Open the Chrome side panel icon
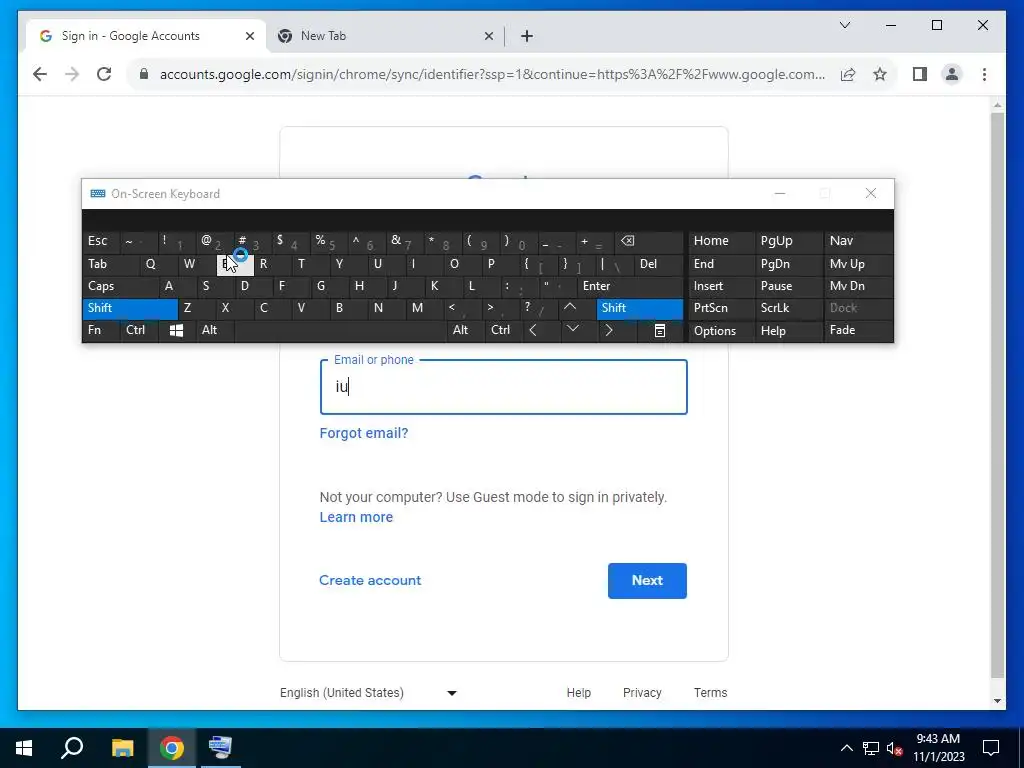 point(920,74)
